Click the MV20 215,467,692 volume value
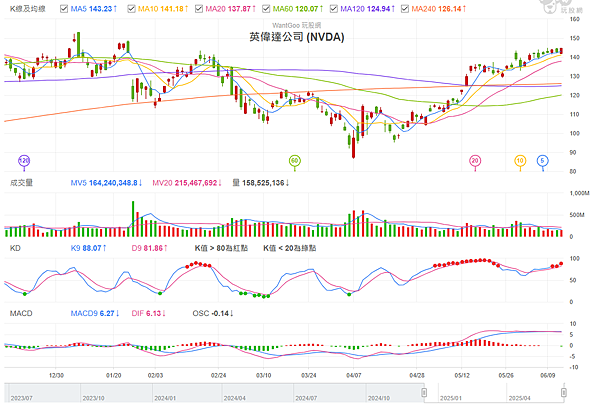Image resolution: width=600 pixels, height=409 pixels. (x=187, y=183)
